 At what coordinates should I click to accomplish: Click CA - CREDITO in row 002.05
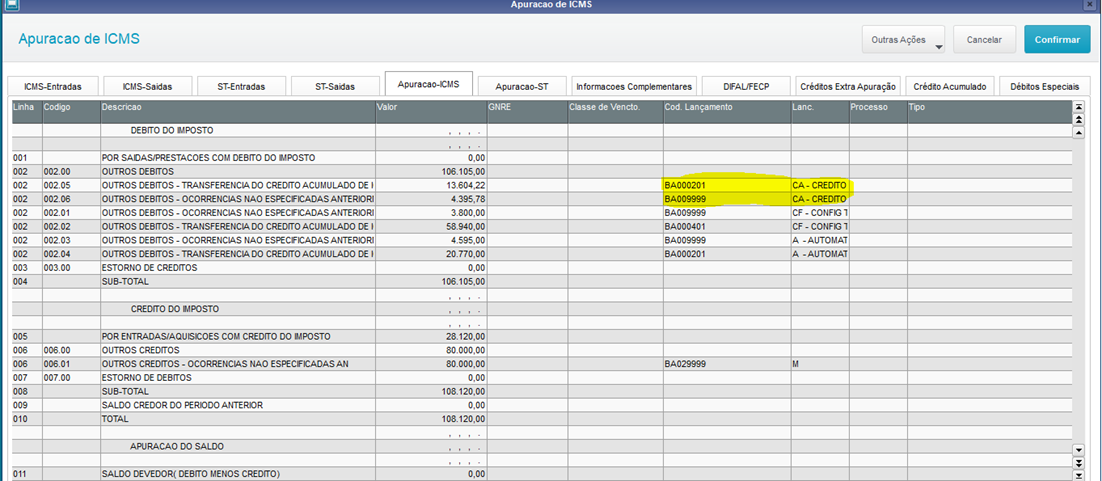[819, 185]
